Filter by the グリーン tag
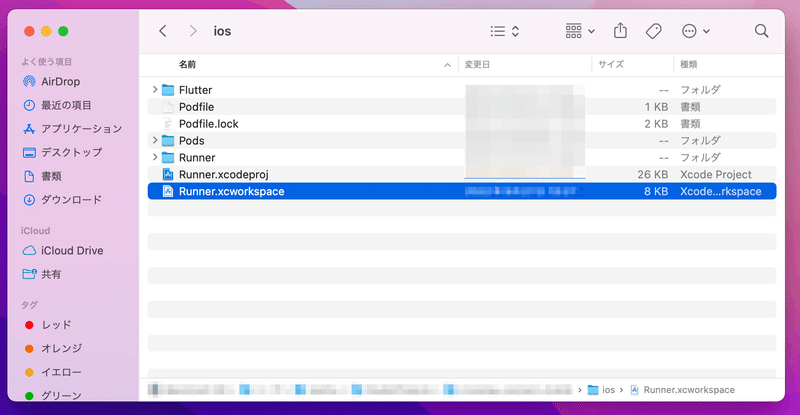This screenshot has height=415, width=800. (x=53, y=395)
